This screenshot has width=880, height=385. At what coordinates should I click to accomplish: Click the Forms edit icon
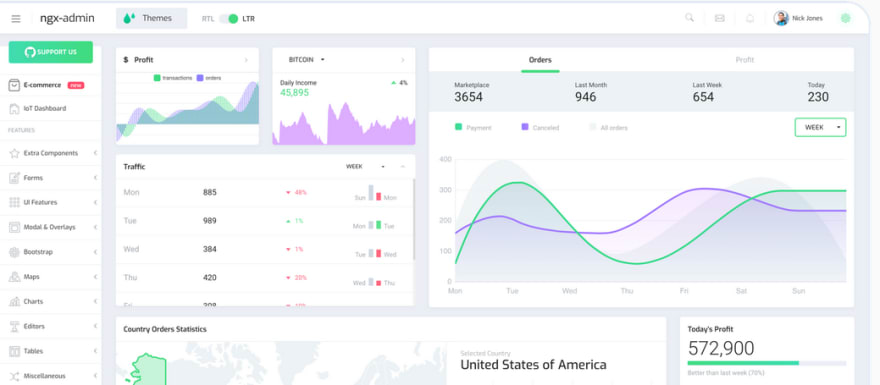[x=14, y=178]
